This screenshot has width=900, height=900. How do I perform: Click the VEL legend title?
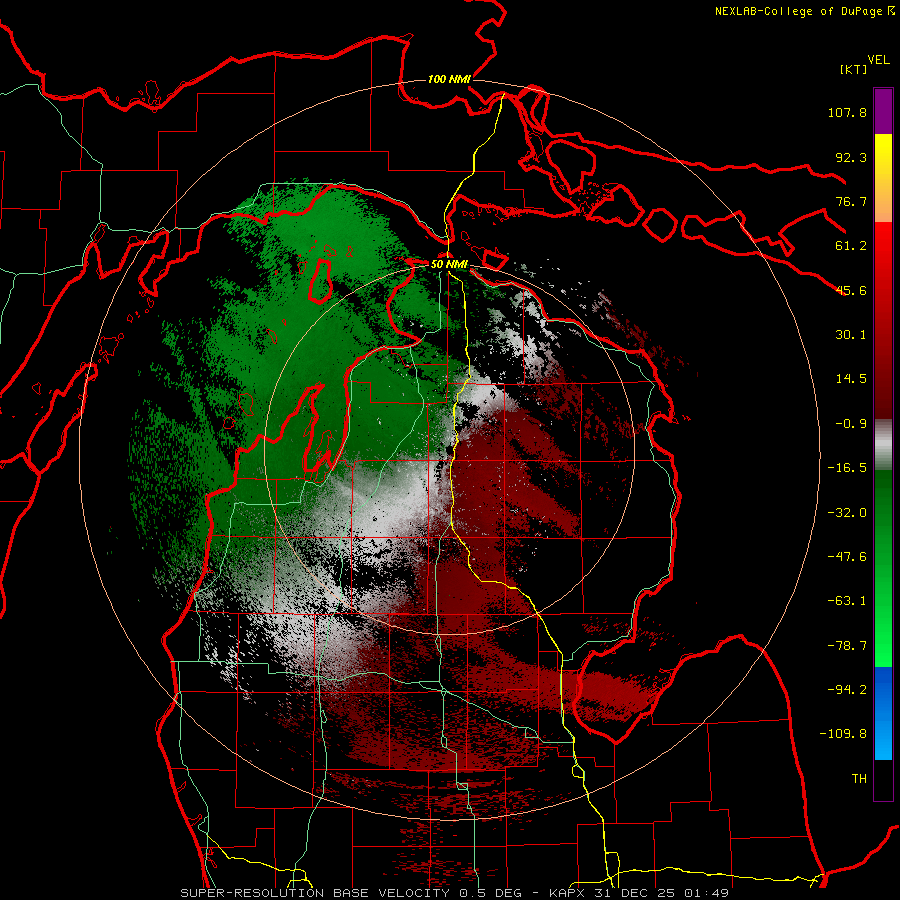[879, 59]
